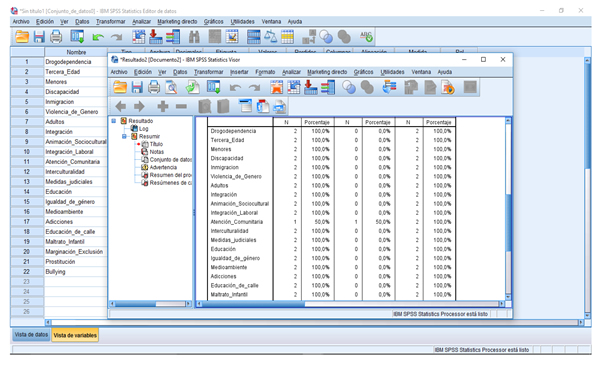Screen dimensions: 600x365
Task: Collapse the Resumir outline node
Action: 124,136
